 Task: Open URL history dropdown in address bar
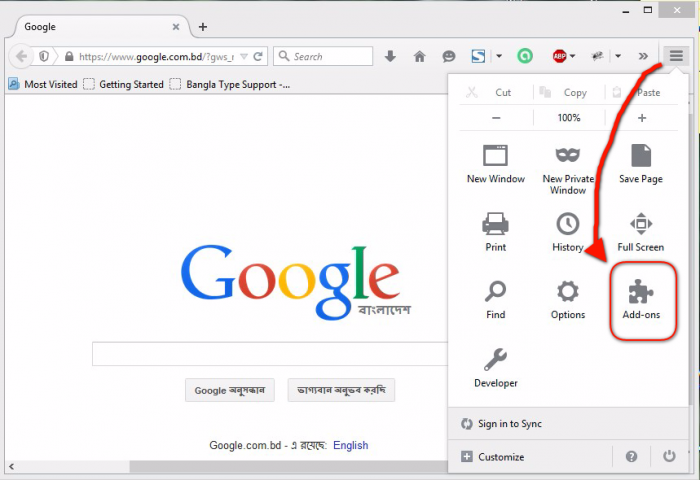(x=244, y=57)
